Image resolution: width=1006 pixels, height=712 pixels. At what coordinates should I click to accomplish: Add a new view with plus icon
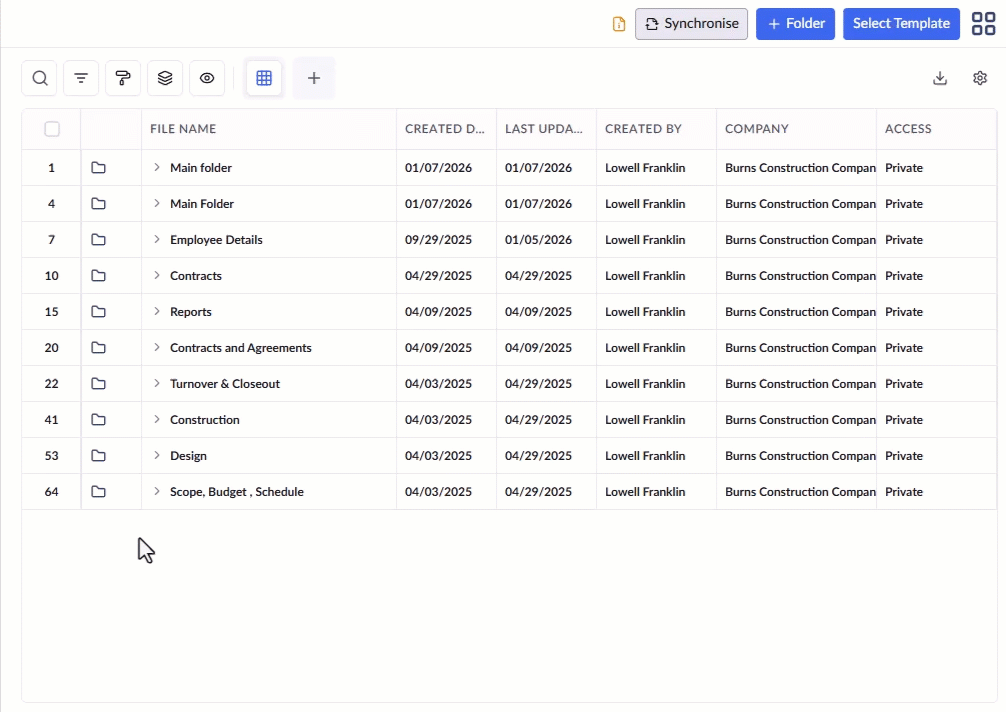pyautogui.click(x=314, y=78)
